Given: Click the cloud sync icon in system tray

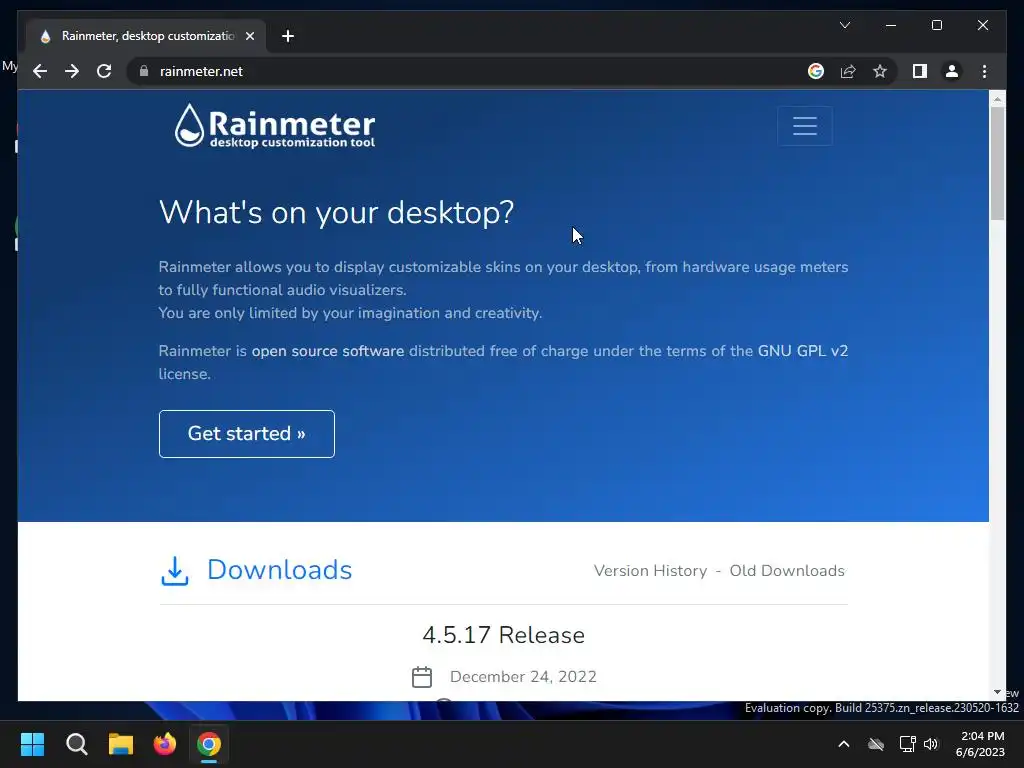Looking at the screenshot, I should [x=876, y=744].
